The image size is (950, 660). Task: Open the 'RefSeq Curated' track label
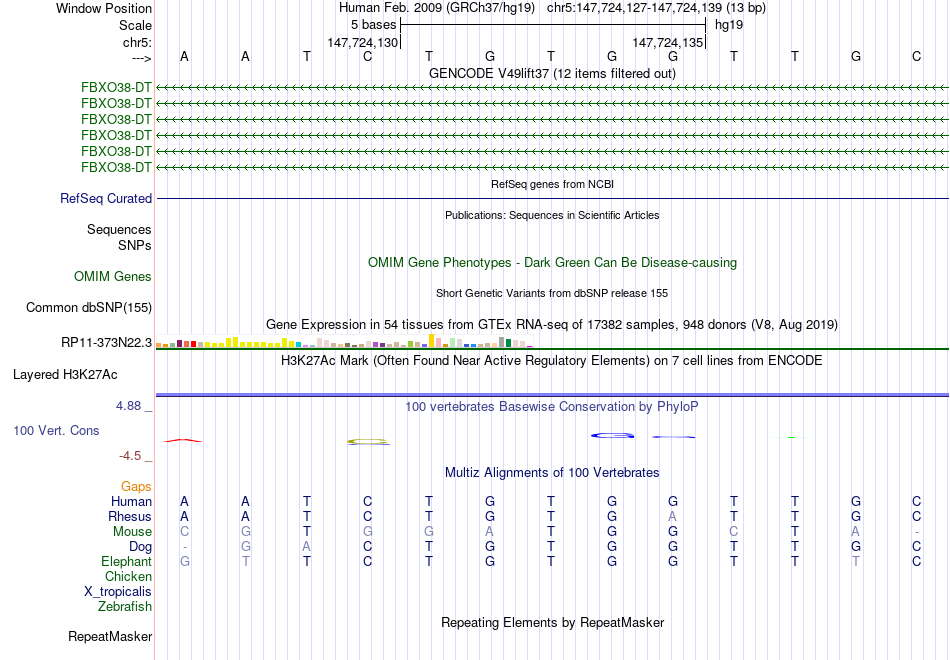[x=106, y=198]
